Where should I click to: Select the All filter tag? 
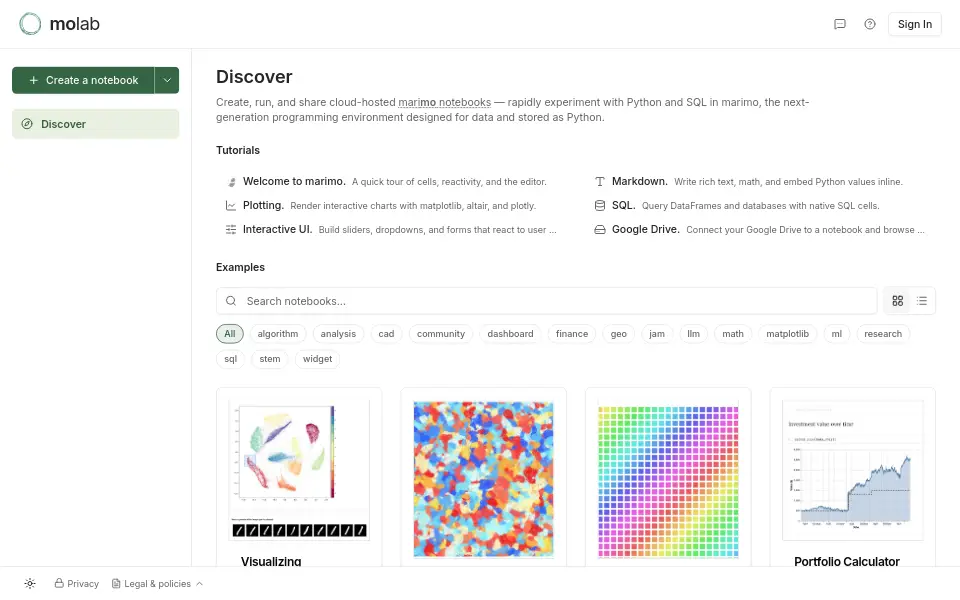click(x=230, y=334)
